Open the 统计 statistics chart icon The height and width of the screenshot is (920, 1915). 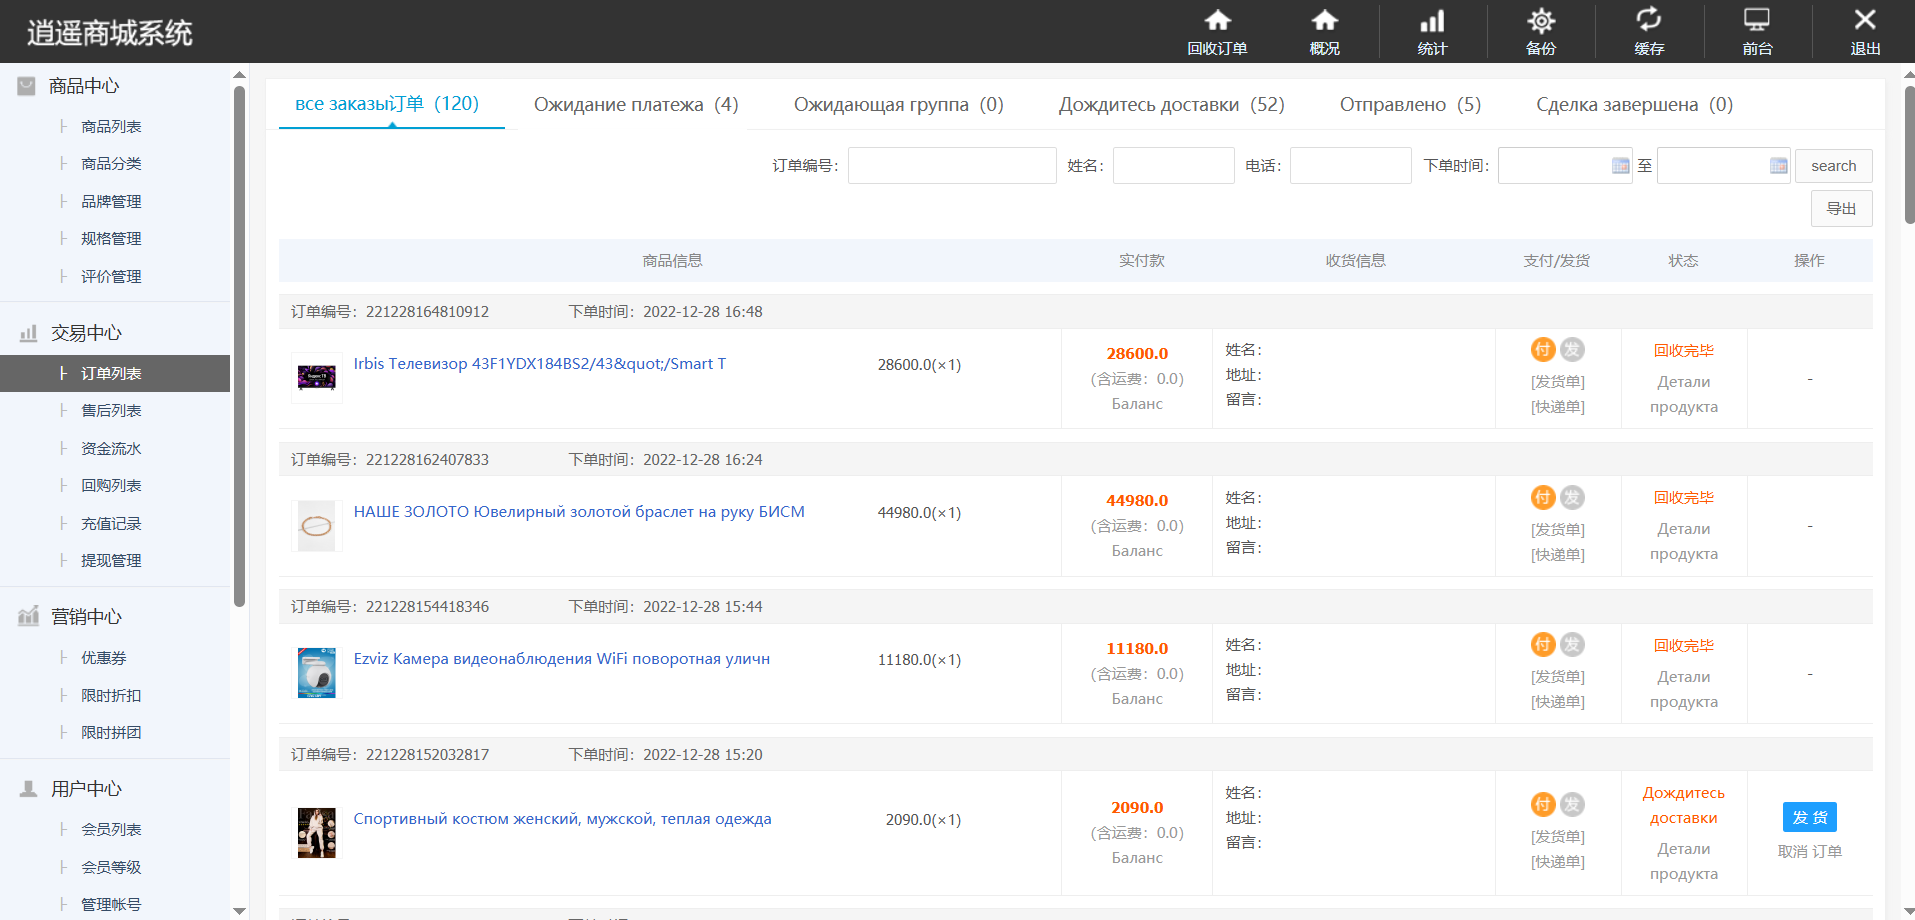coord(1432,21)
